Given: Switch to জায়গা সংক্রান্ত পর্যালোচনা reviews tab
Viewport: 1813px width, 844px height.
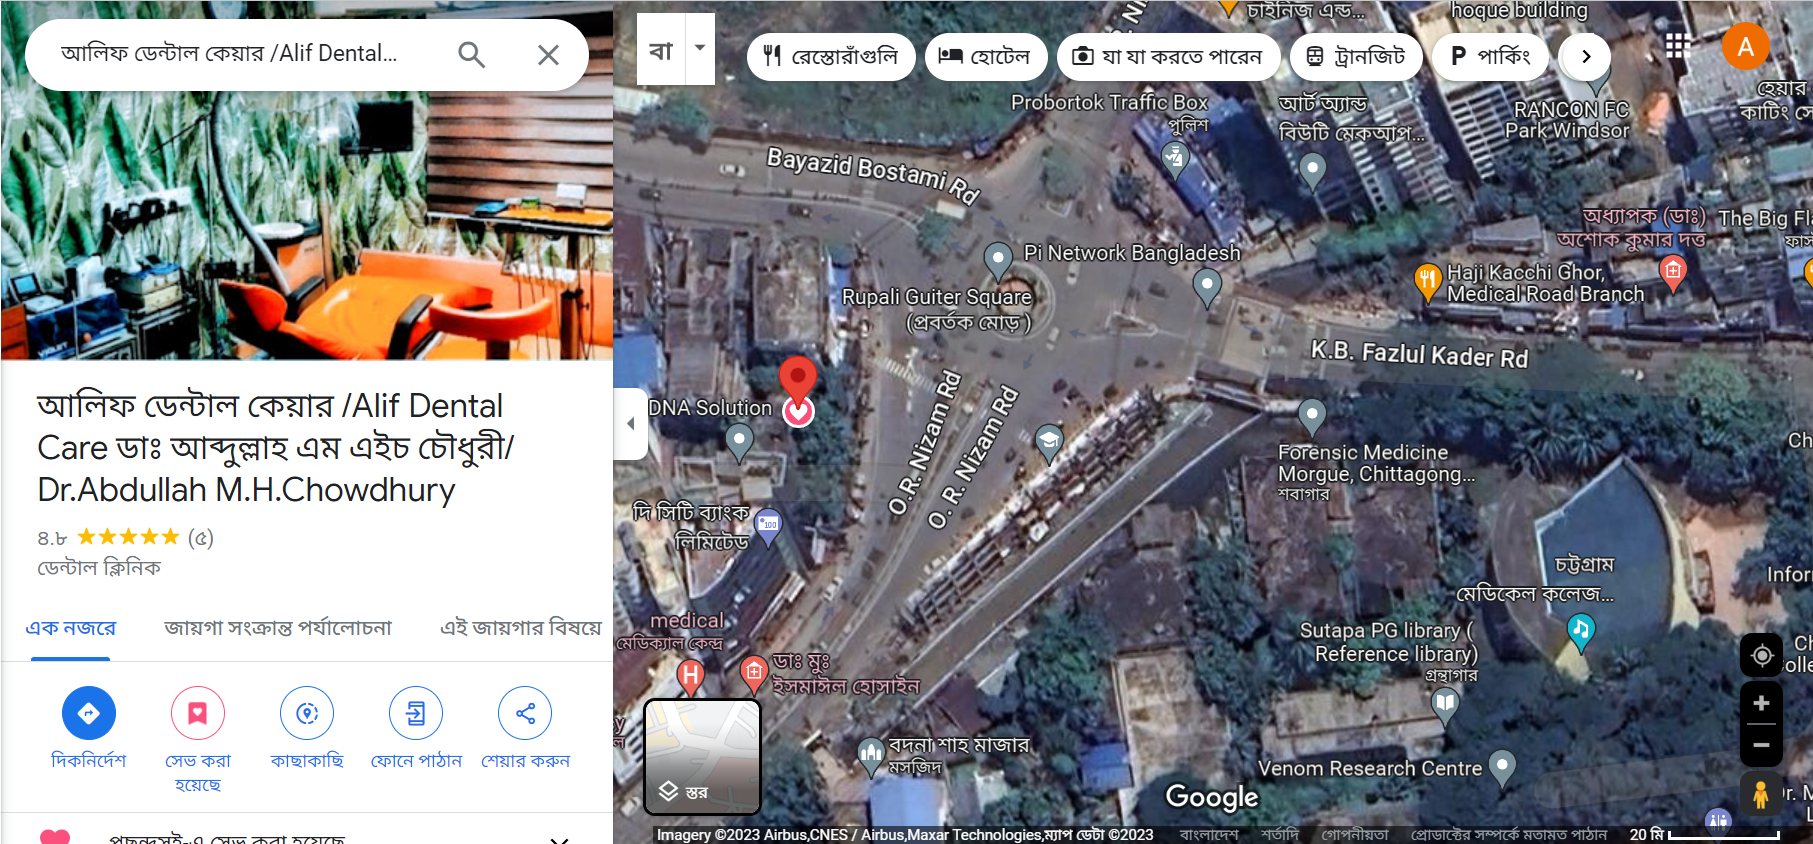Looking at the screenshot, I should pos(278,628).
